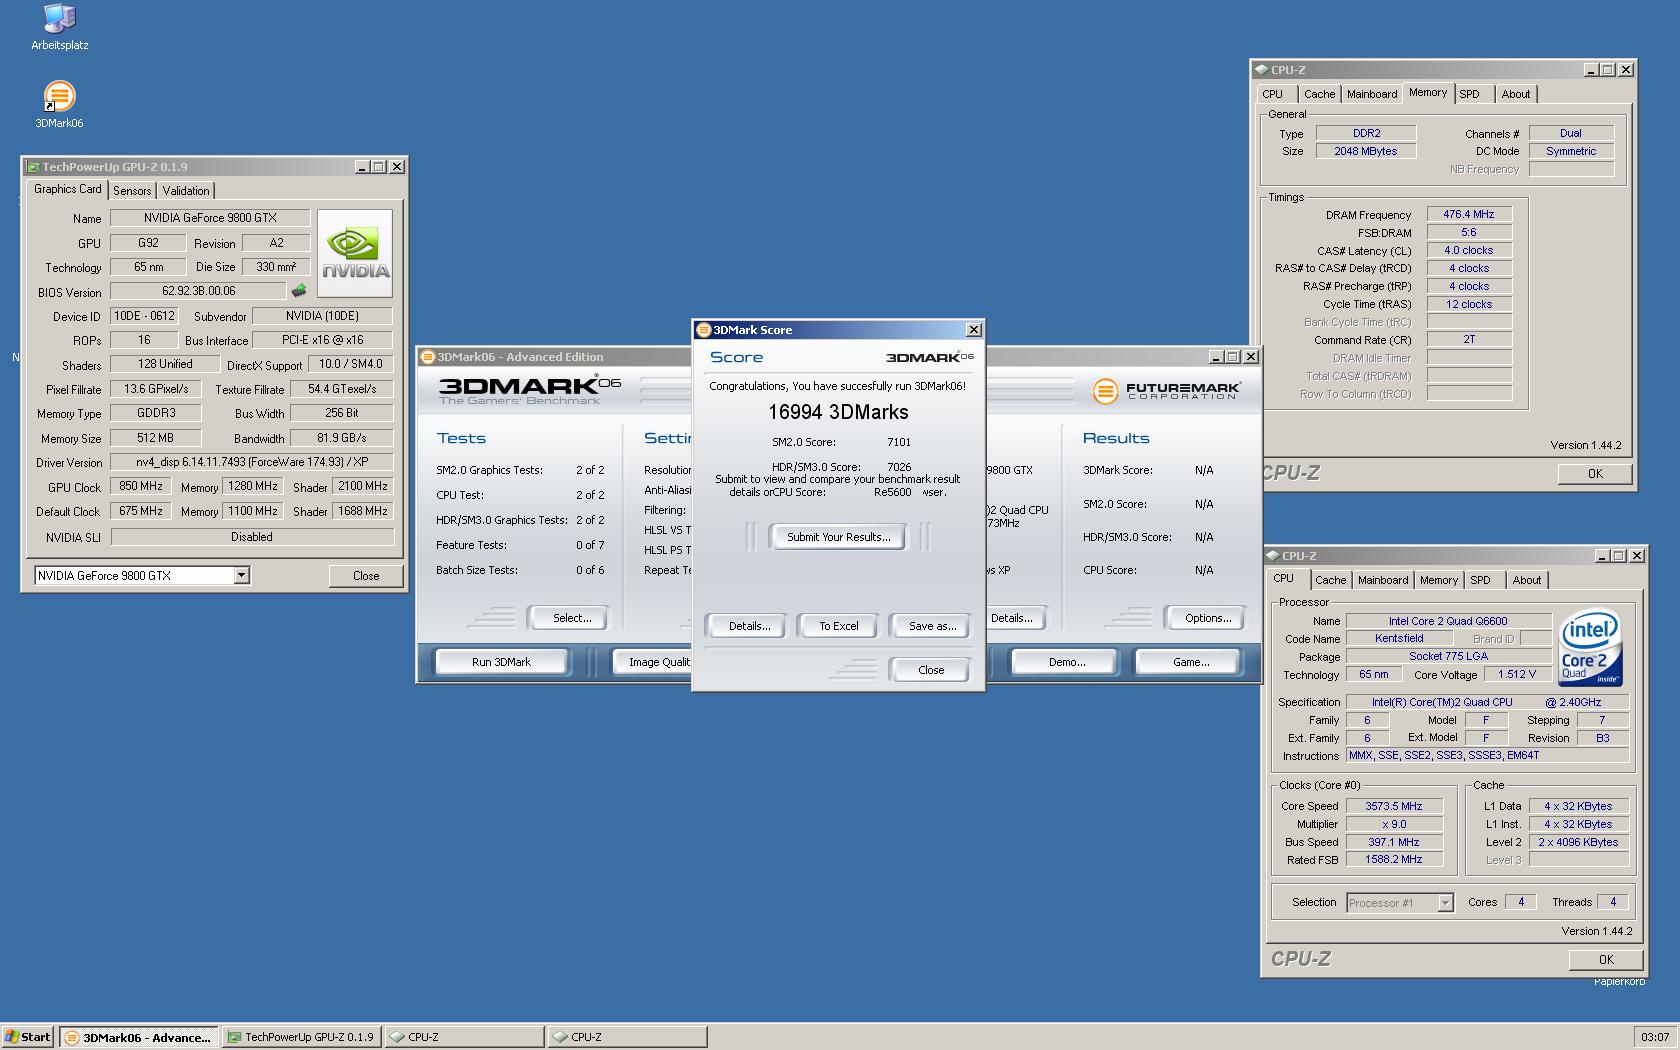Screen dimensions: 1680x1050
Task: Switch to the Validation tab in GPU-Z
Action: click(x=186, y=191)
